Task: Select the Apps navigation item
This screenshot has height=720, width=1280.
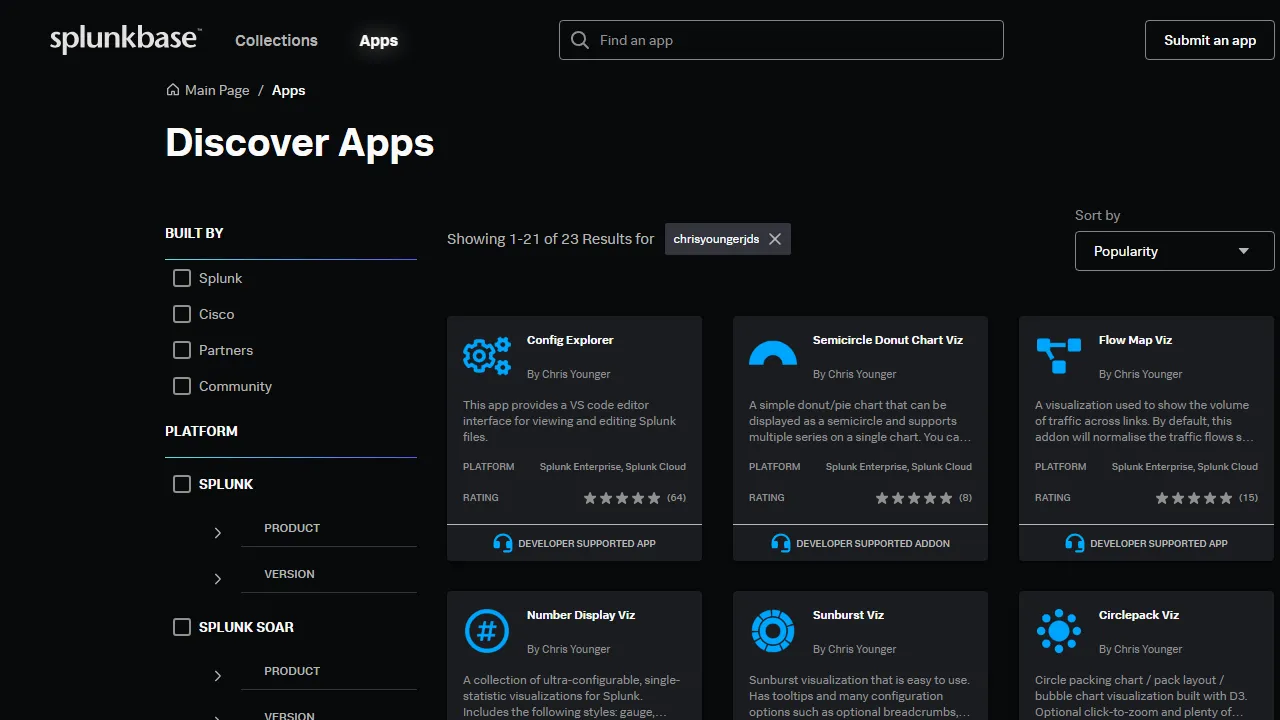Action: coord(378,41)
